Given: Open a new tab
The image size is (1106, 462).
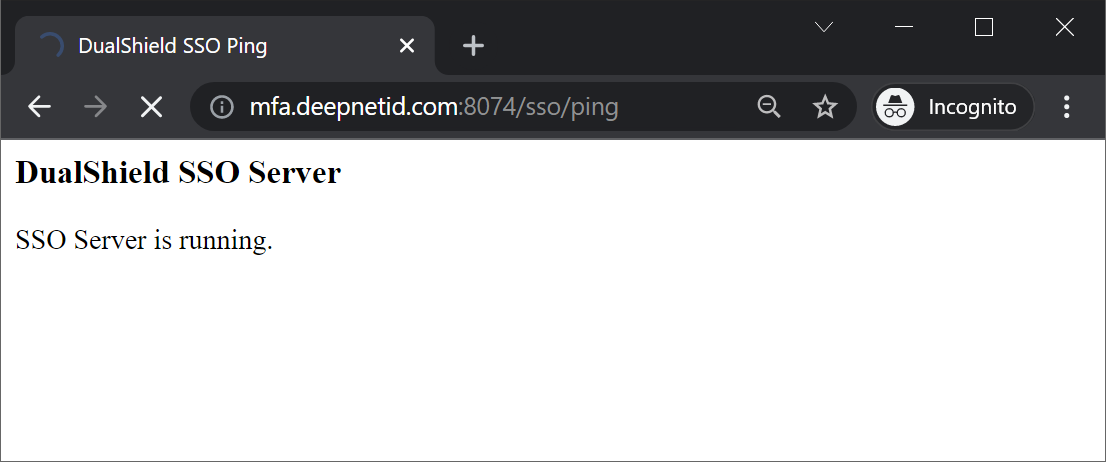Looking at the screenshot, I should click(x=473, y=46).
